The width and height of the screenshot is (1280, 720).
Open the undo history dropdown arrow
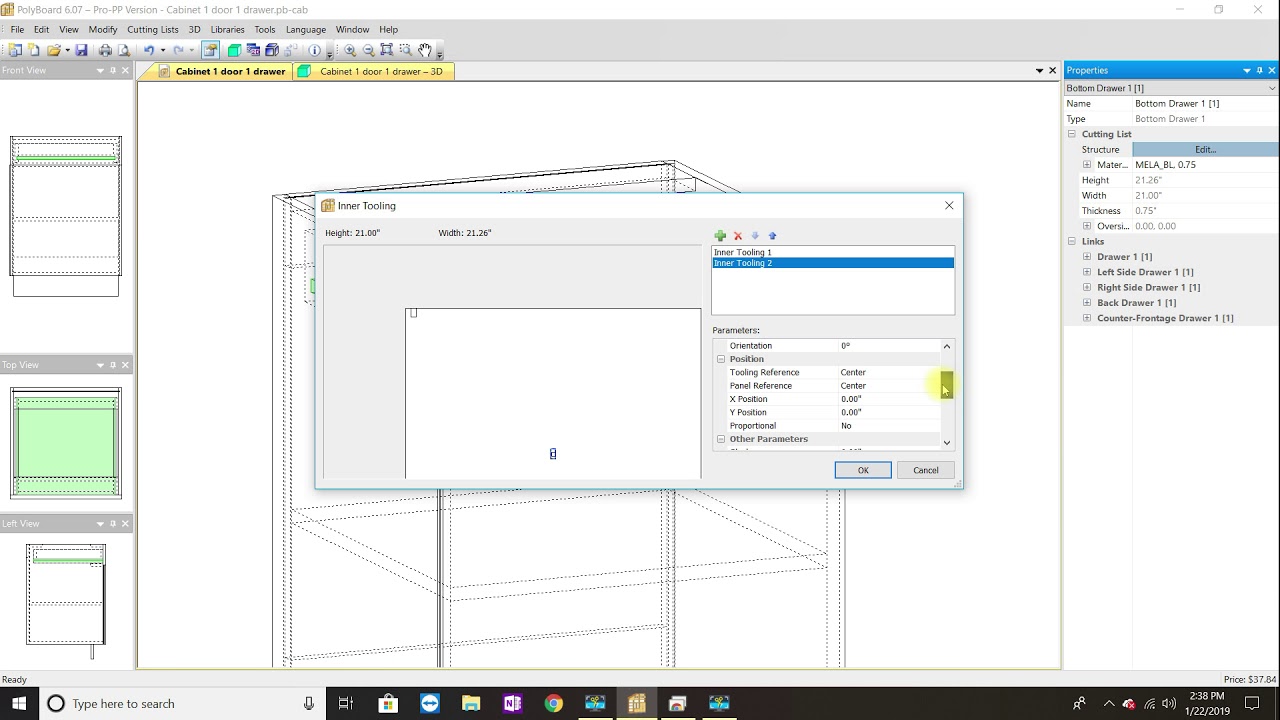163,50
